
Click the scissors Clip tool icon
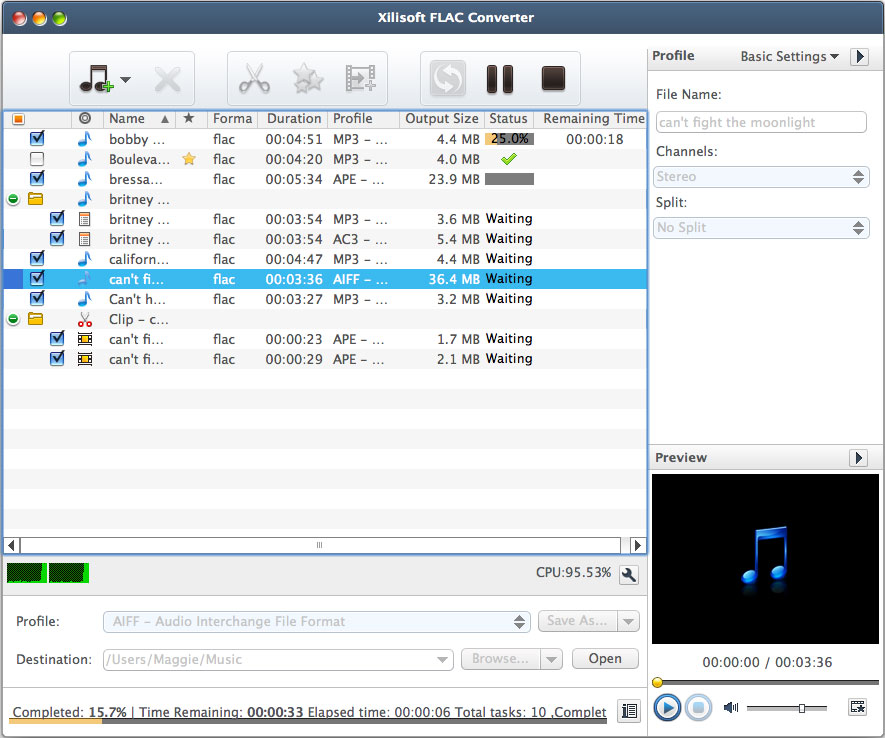pyautogui.click(x=254, y=79)
